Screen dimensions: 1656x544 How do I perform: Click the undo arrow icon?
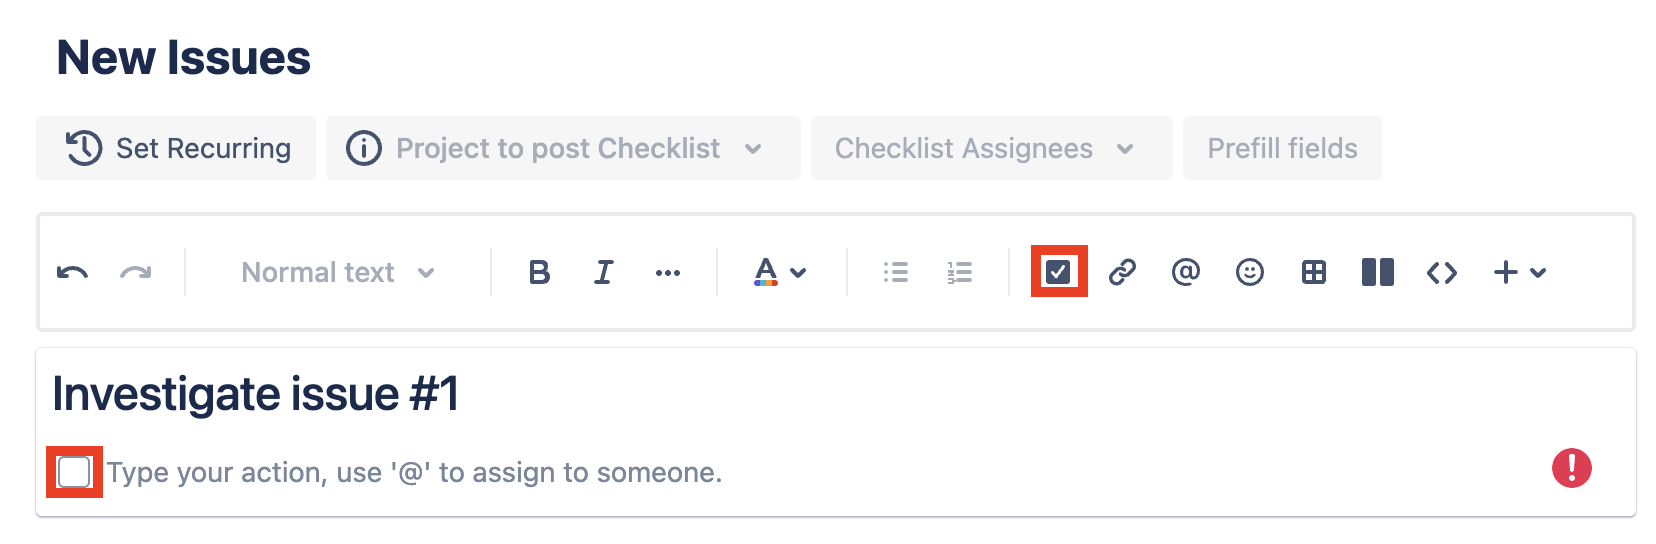click(x=72, y=272)
